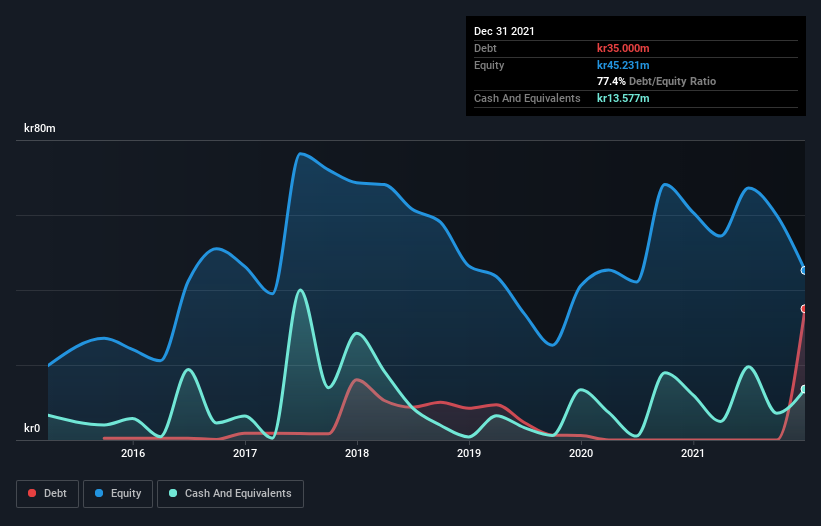The image size is (821, 526).
Task: Click the Cash And Equivalents tooltip label
Action: coord(527,98)
